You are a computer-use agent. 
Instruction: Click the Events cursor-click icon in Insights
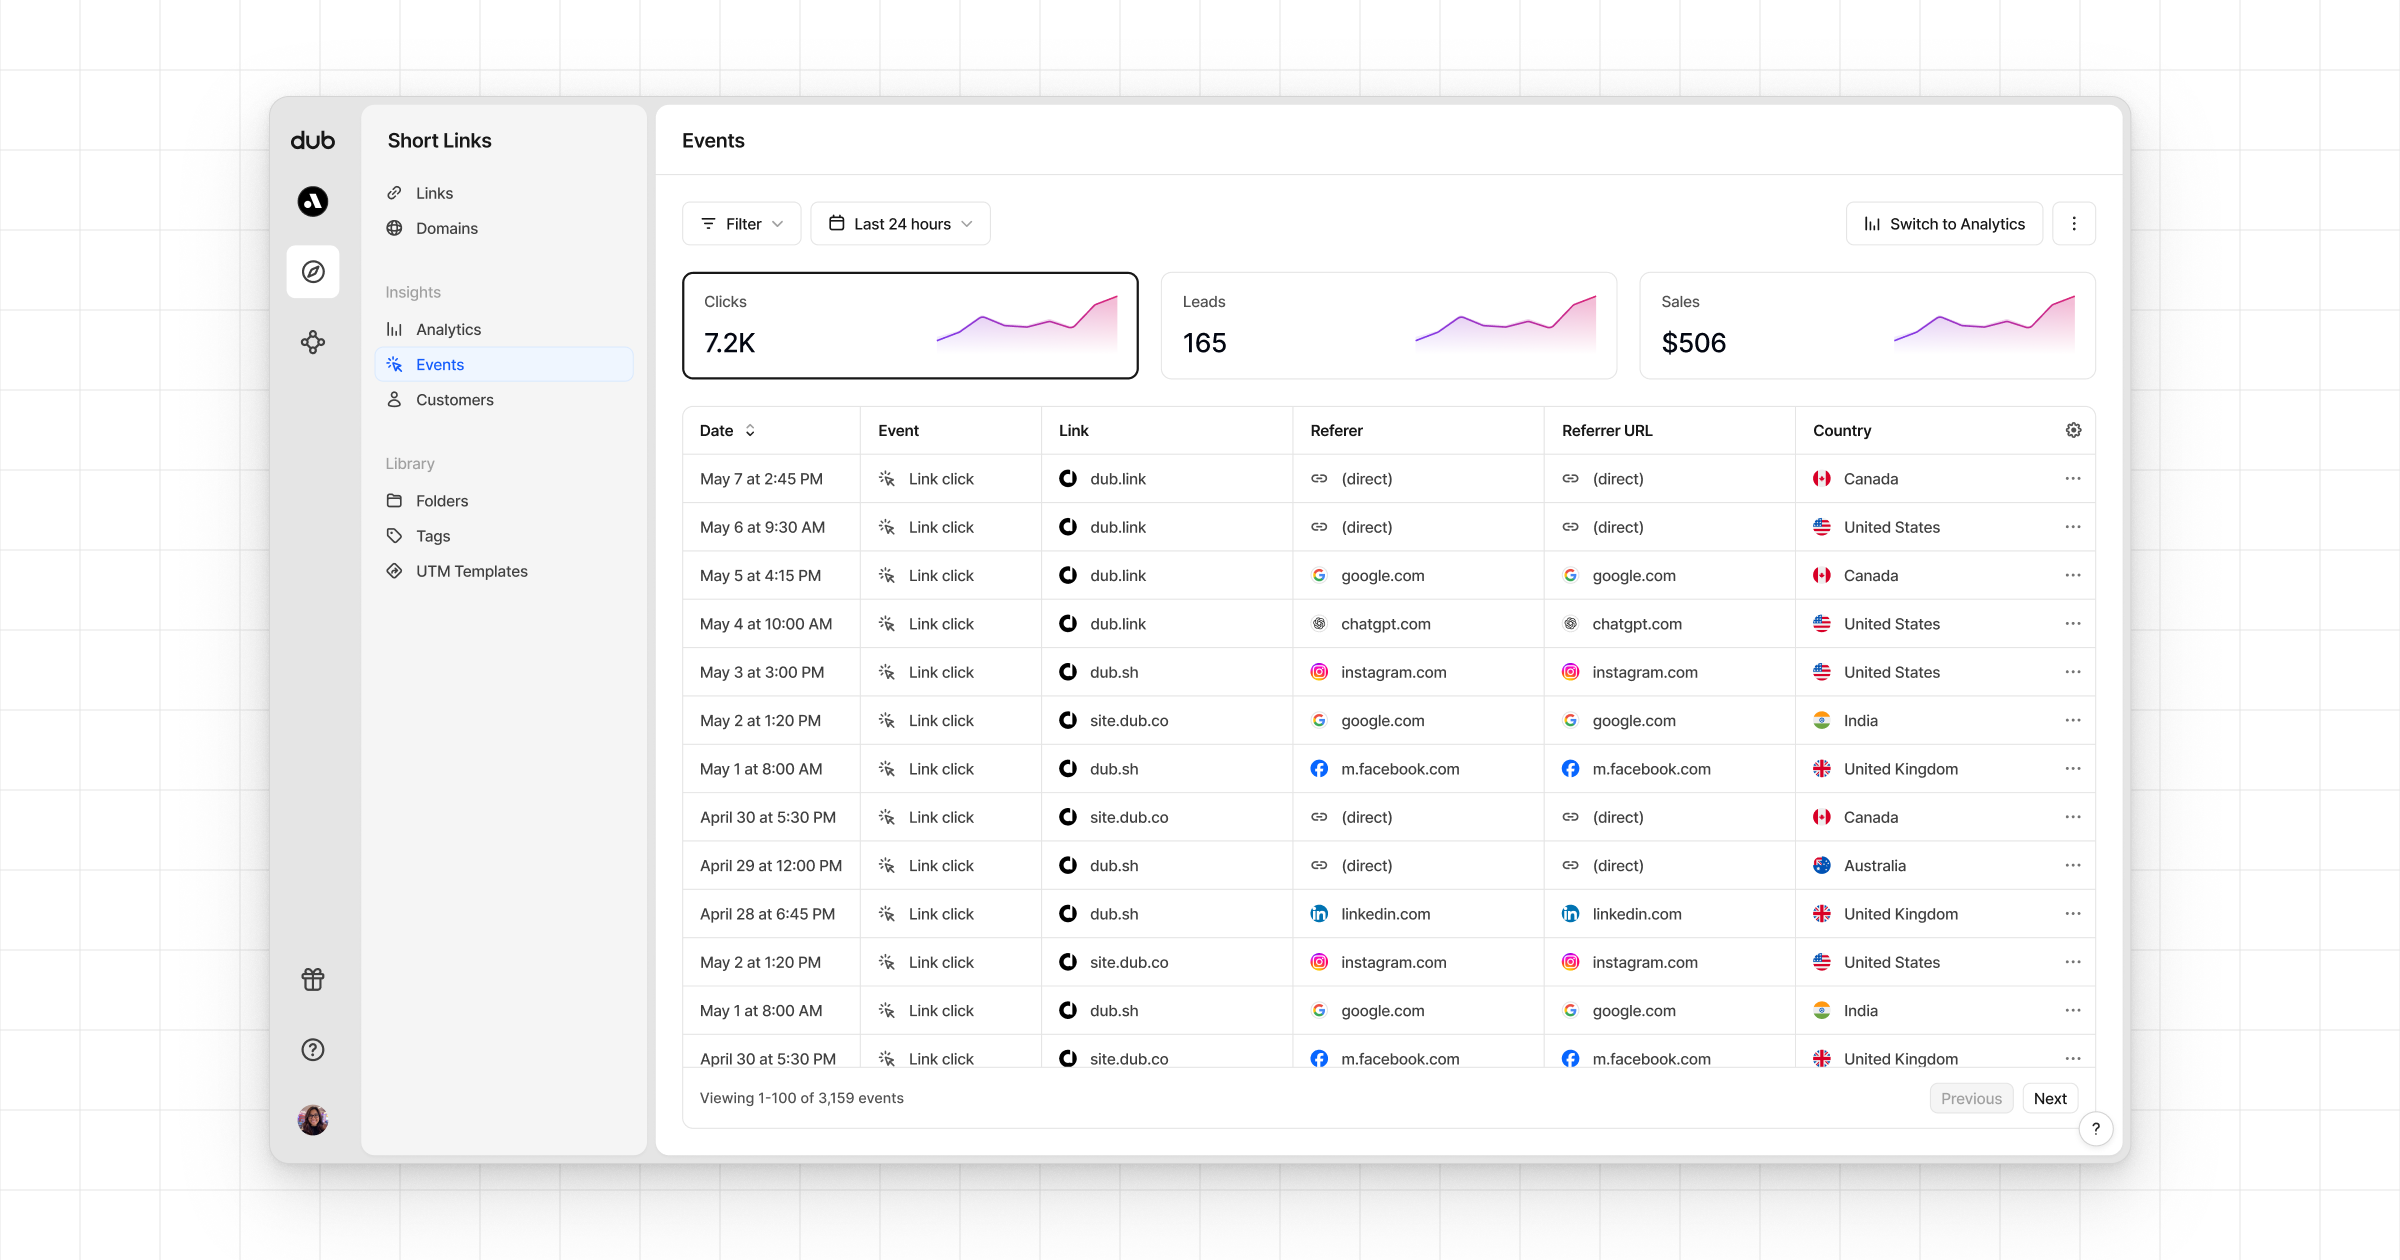pos(395,364)
